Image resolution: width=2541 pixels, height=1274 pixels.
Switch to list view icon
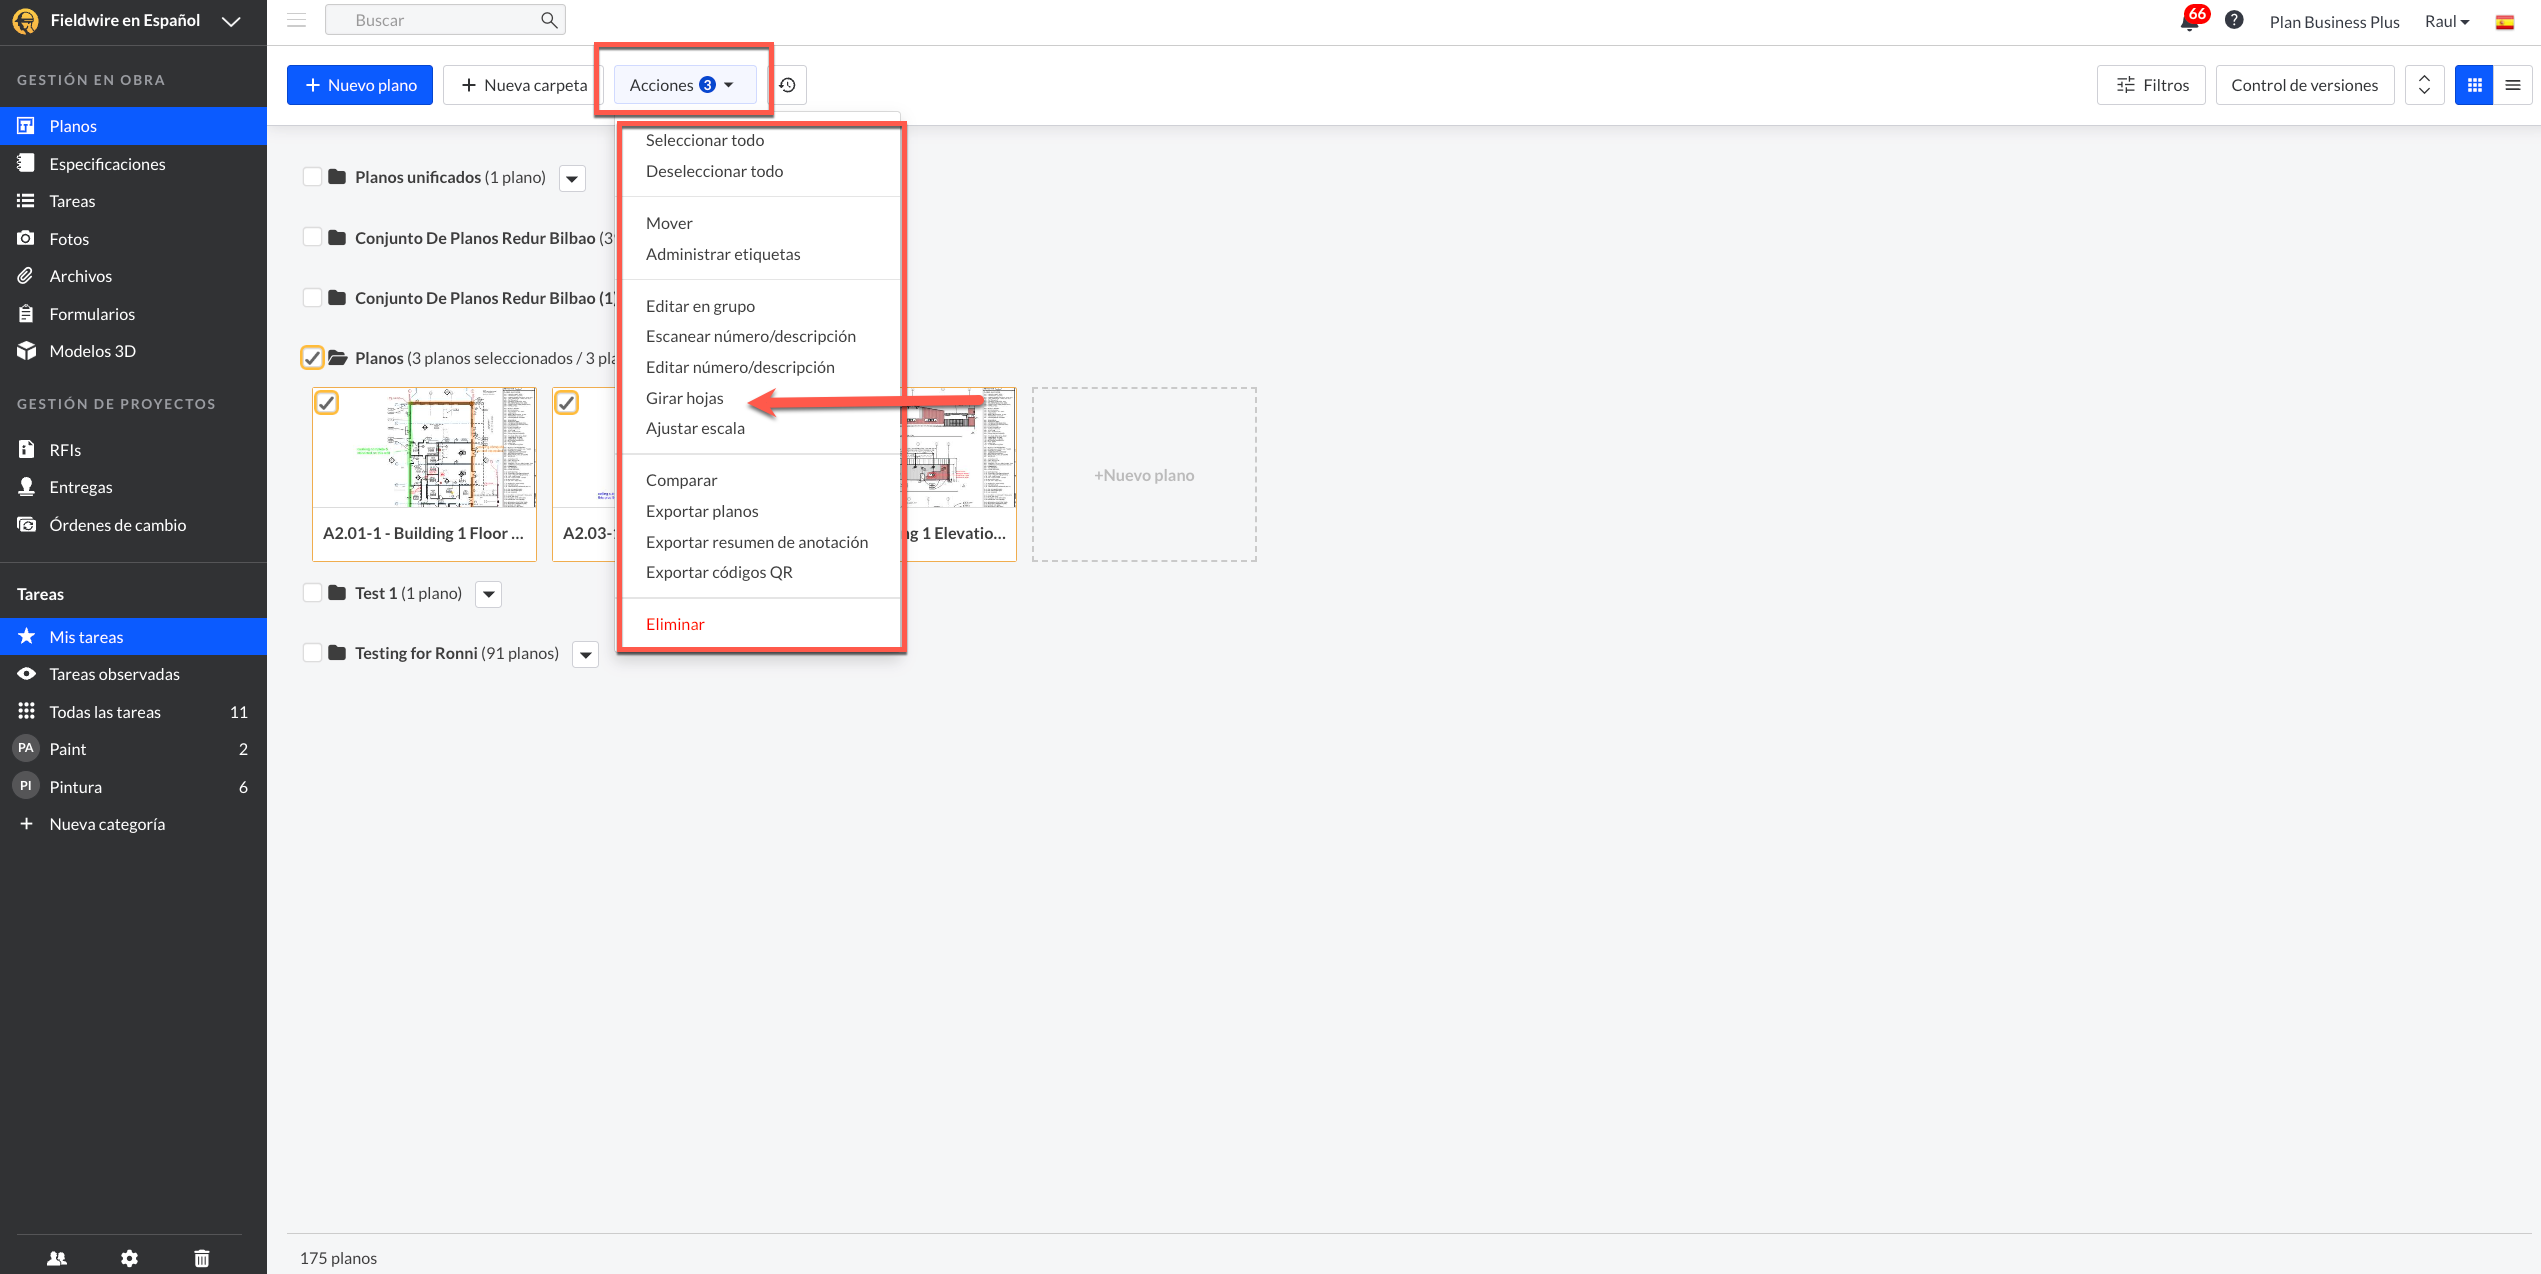[2513, 85]
